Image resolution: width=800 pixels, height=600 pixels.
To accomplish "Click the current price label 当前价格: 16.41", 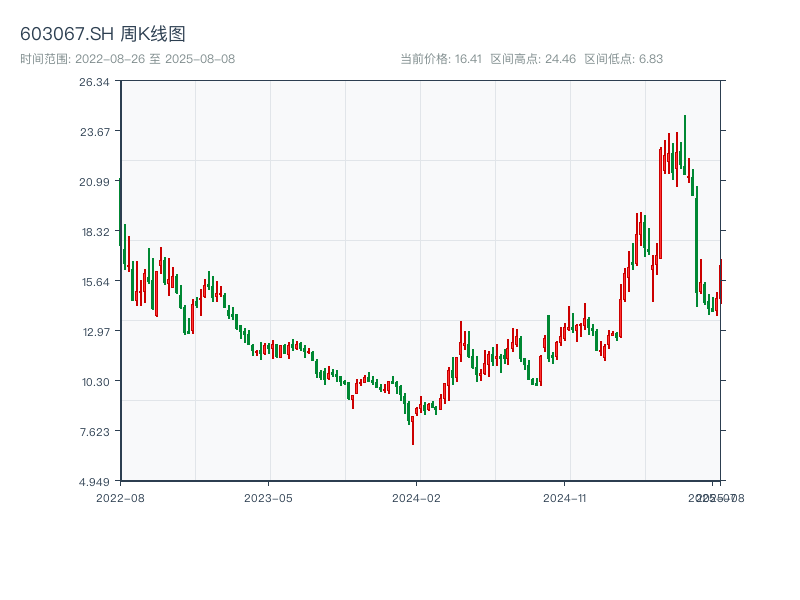I will 441,59.
